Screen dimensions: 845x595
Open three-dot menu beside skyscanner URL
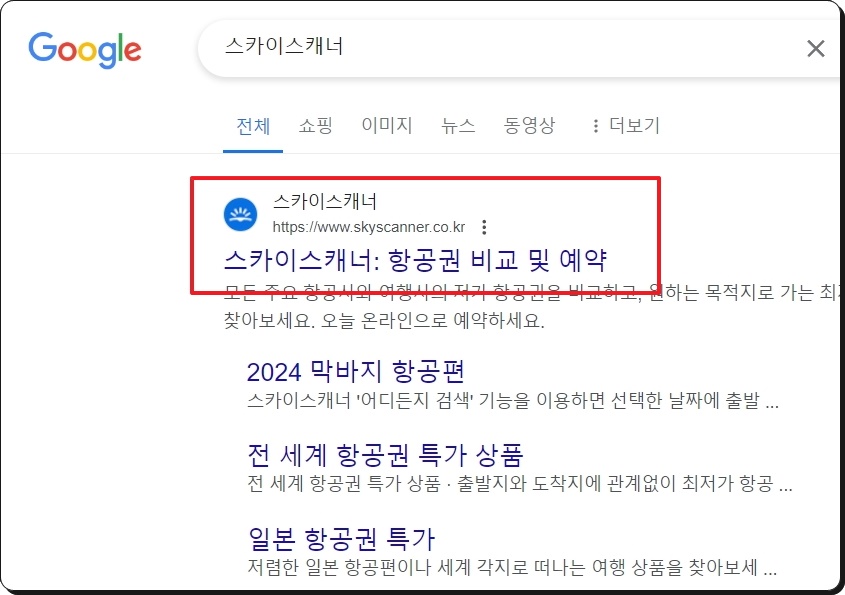pos(484,227)
